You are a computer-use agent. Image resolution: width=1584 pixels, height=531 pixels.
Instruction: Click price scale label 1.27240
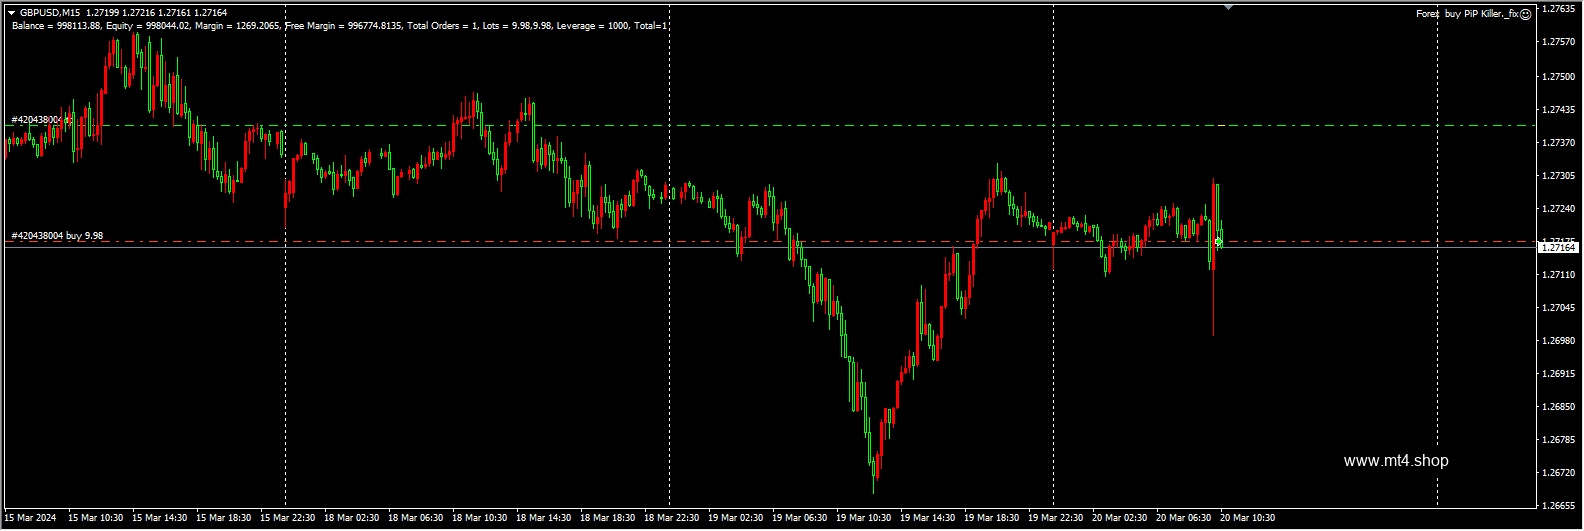click(1559, 208)
